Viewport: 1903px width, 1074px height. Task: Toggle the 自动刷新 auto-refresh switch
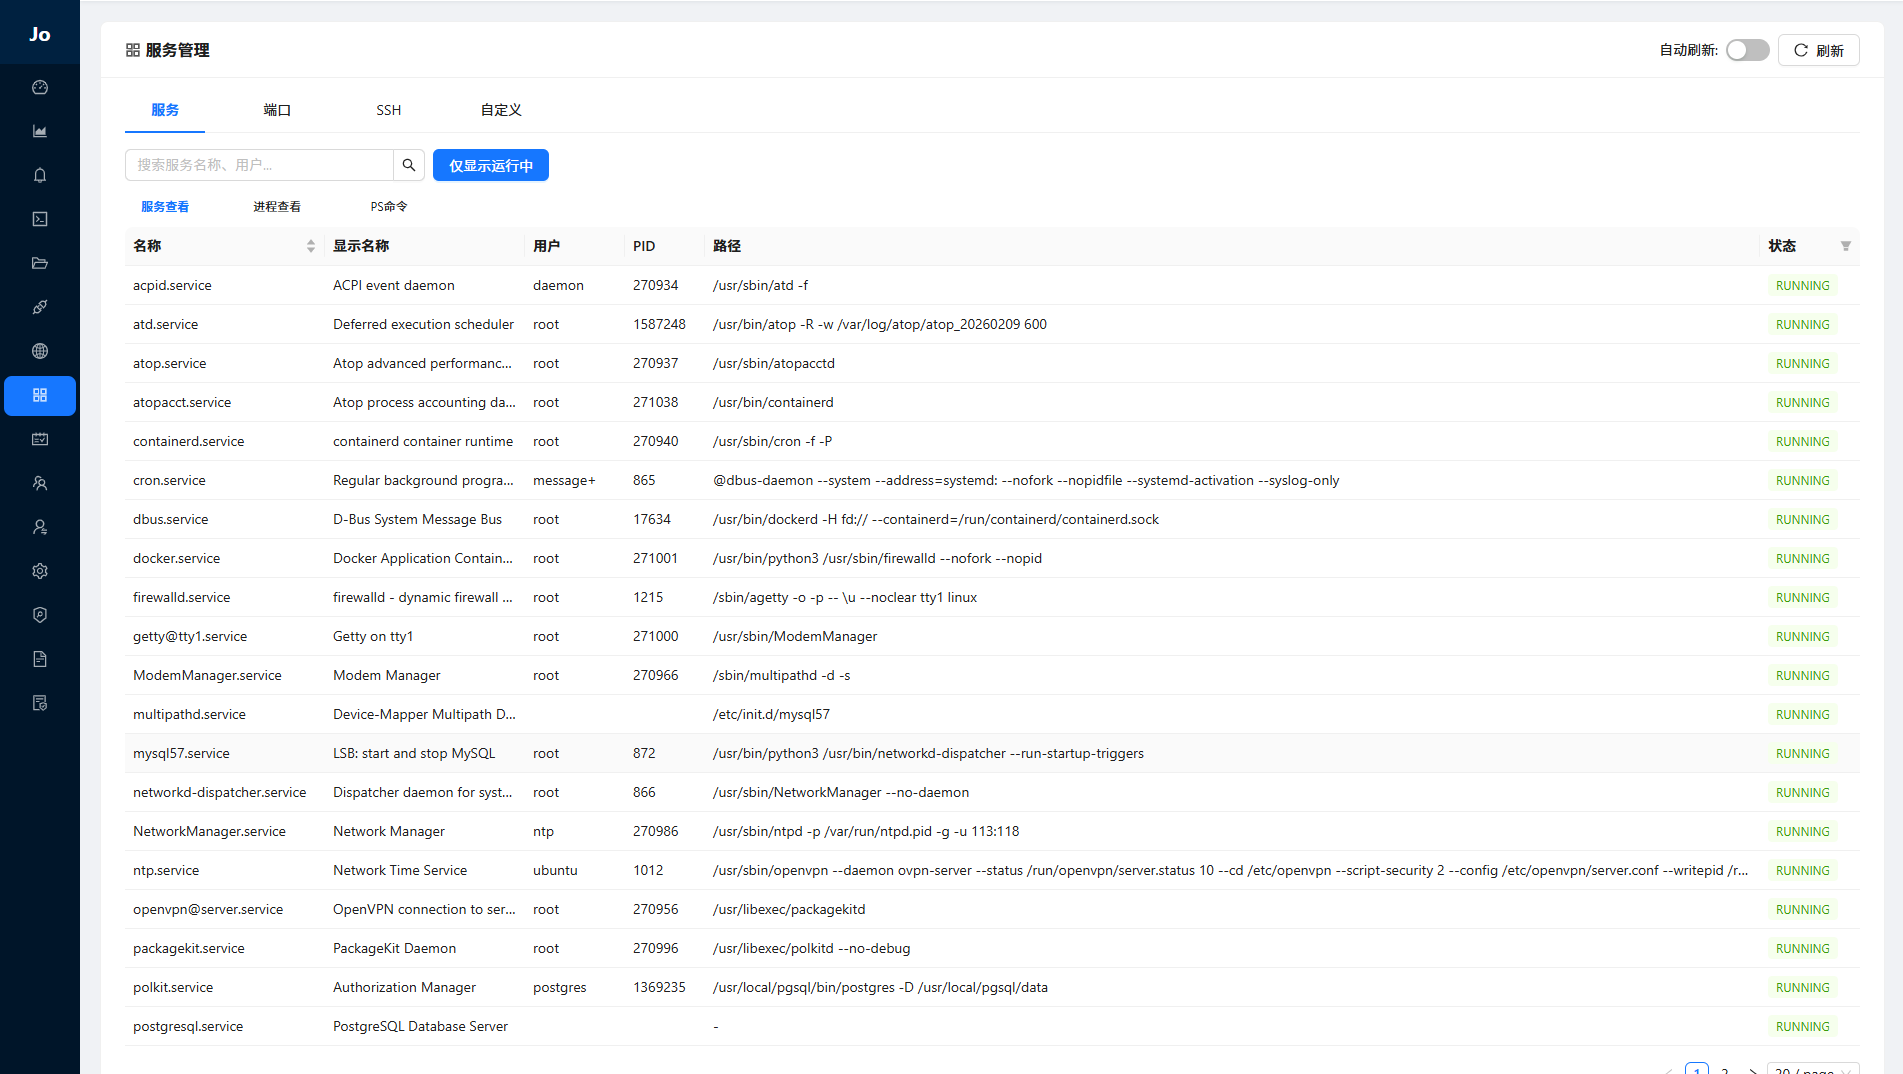pyautogui.click(x=1747, y=50)
